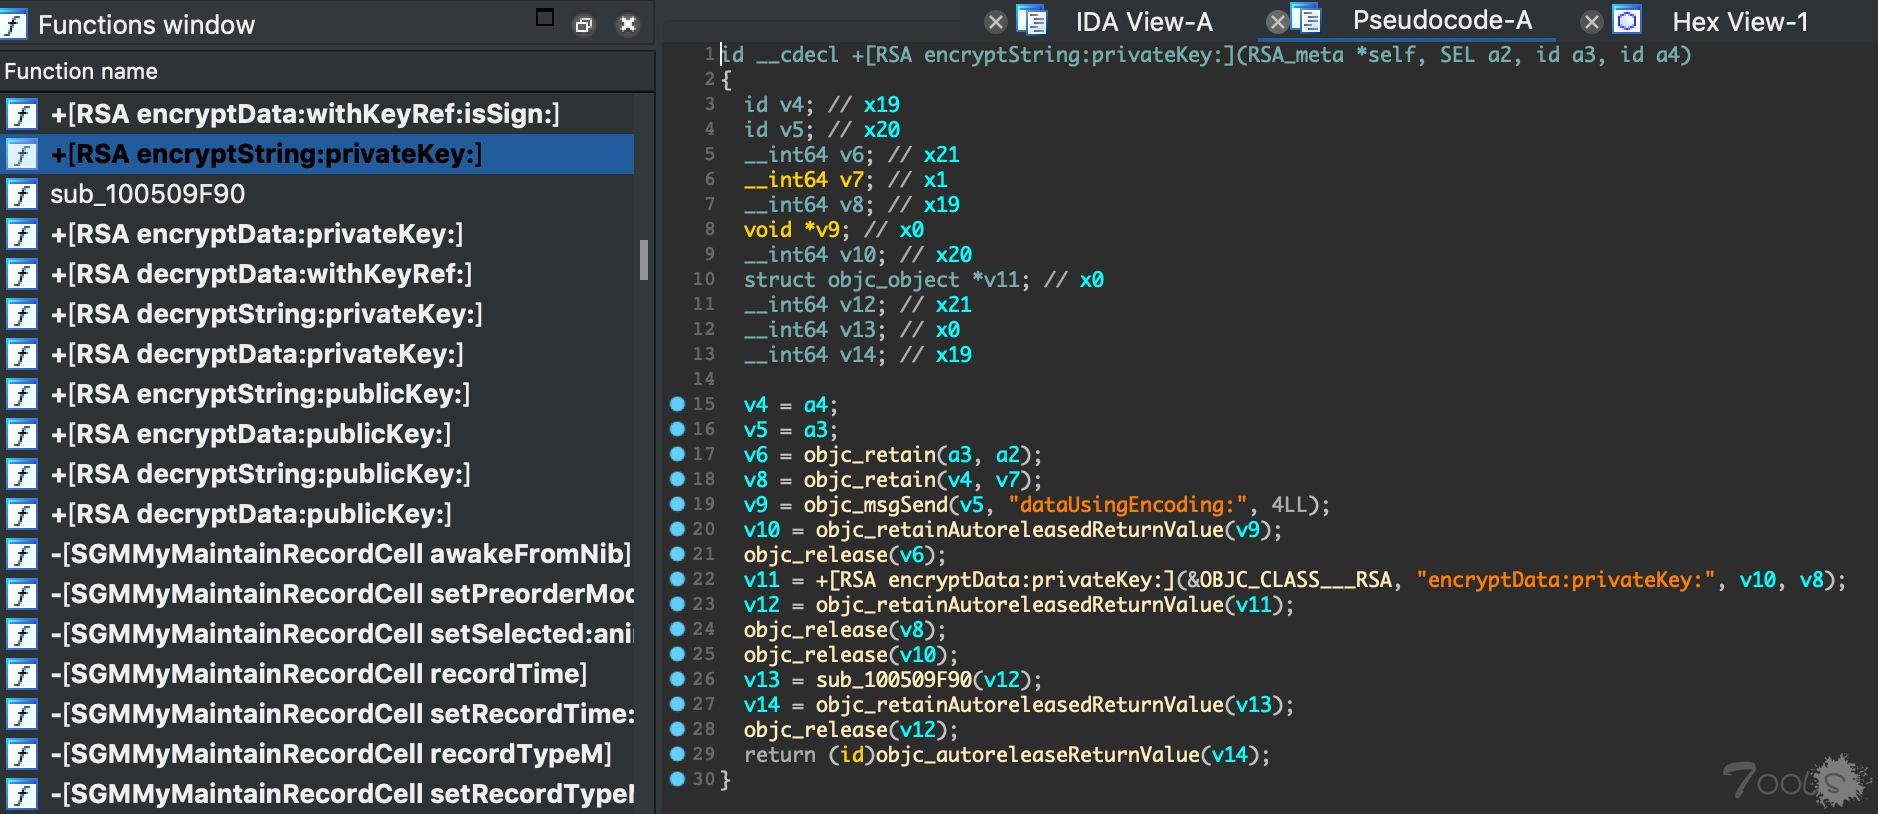Click function icon beside recordTypeM entry
The image size is (1878, 814).
pos(21,754)
